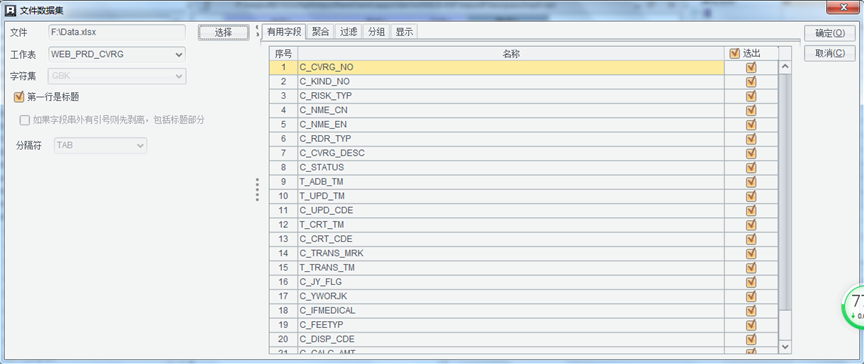
Task: Click the 文件 path field F:\Data.xlsx
Action: 117,32
